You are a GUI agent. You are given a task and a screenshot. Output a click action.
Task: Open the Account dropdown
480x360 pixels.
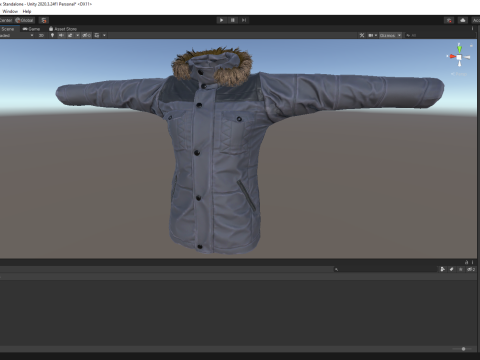[x=476, y=20]
